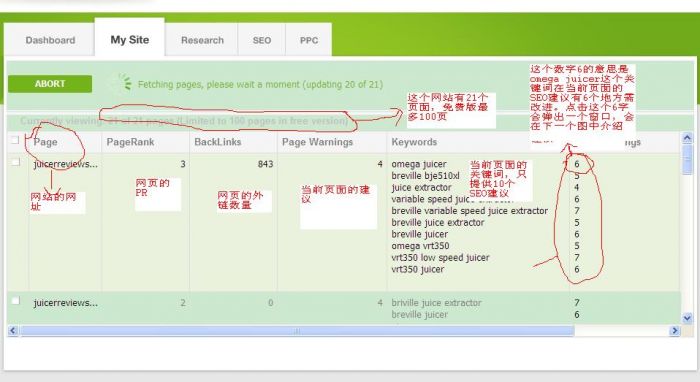Click the vertical scrollbar up arrow

687,138
